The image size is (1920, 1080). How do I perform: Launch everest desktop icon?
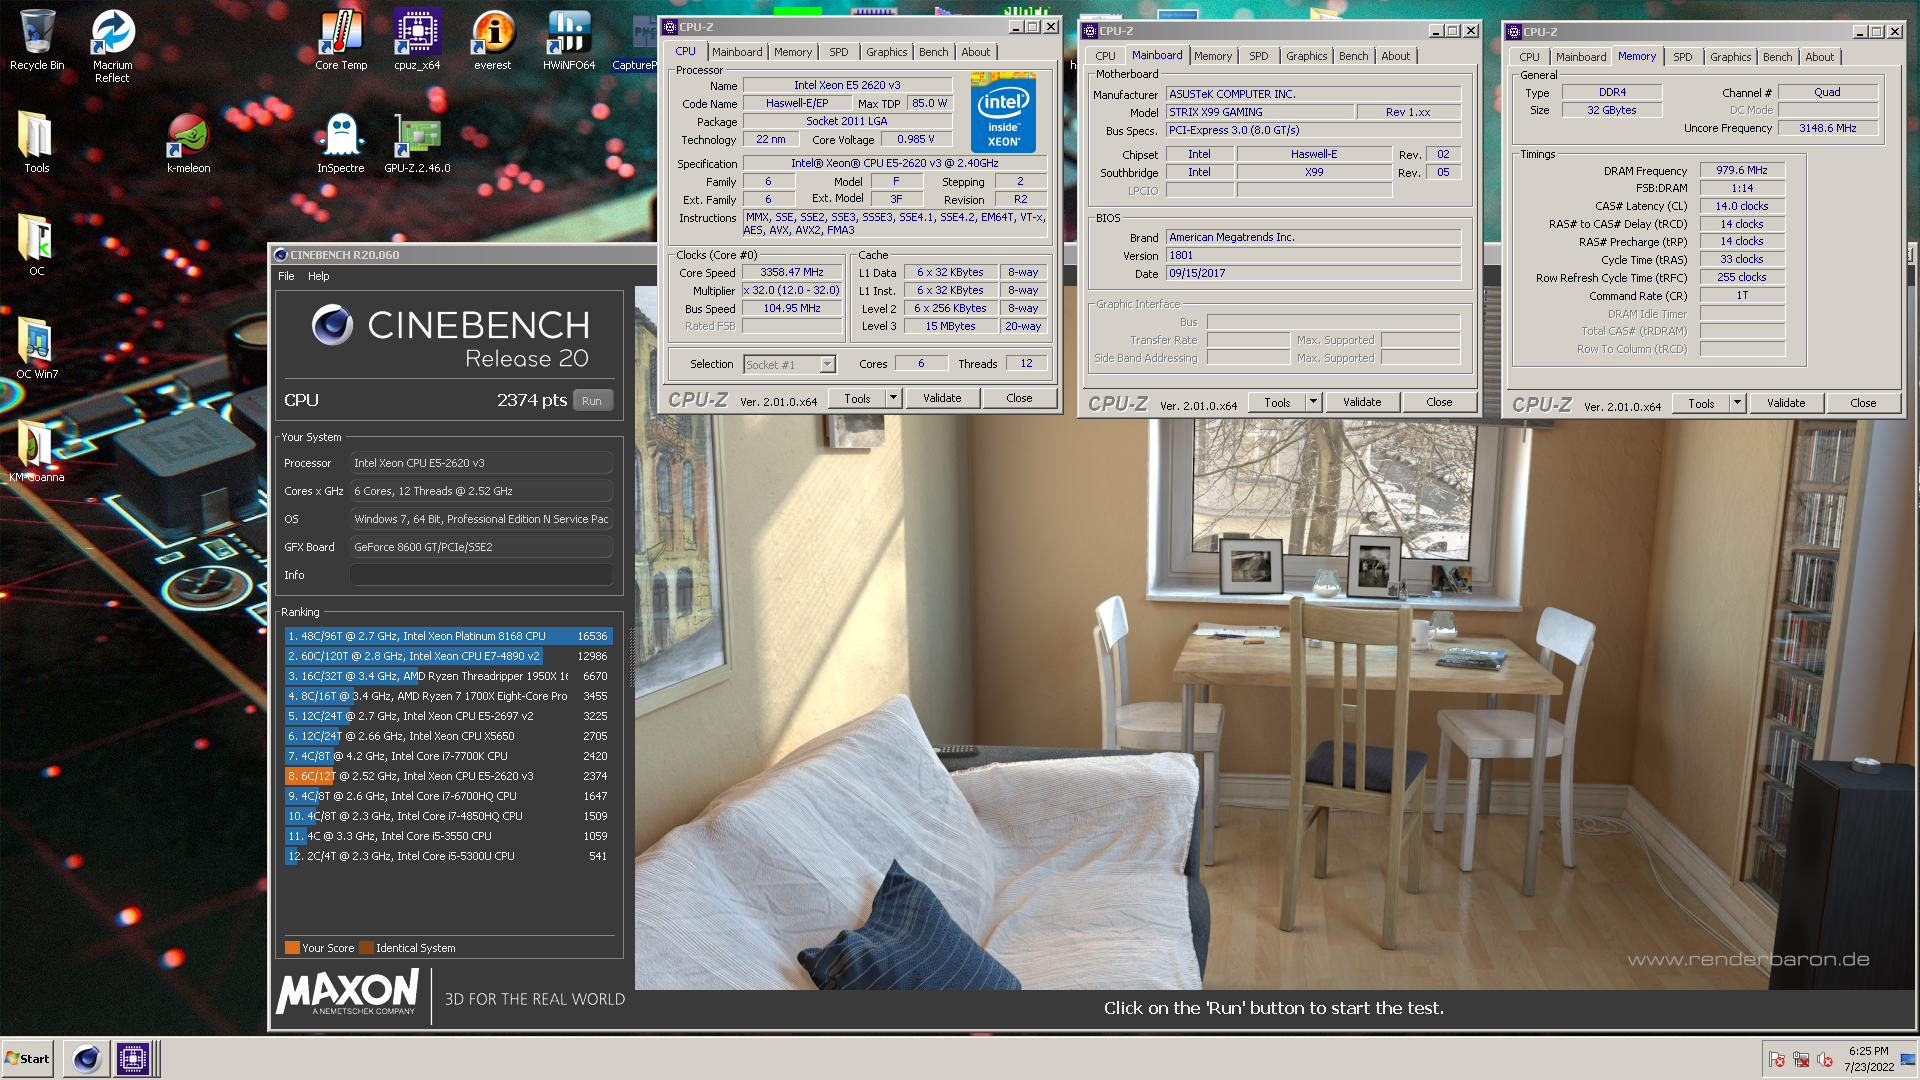click(x=492, y=40)
